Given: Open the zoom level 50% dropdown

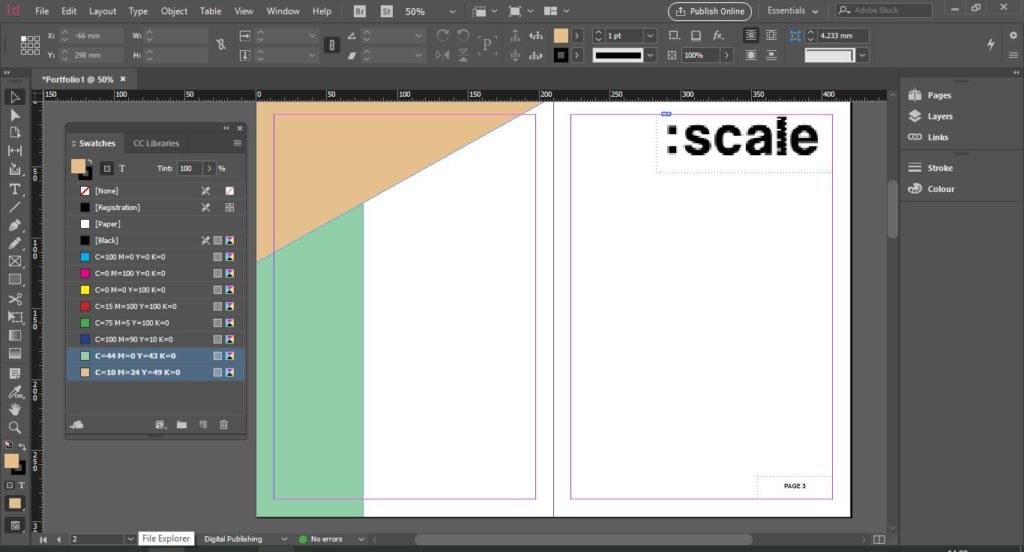Looking at the screenshot, I should point(452,12).
